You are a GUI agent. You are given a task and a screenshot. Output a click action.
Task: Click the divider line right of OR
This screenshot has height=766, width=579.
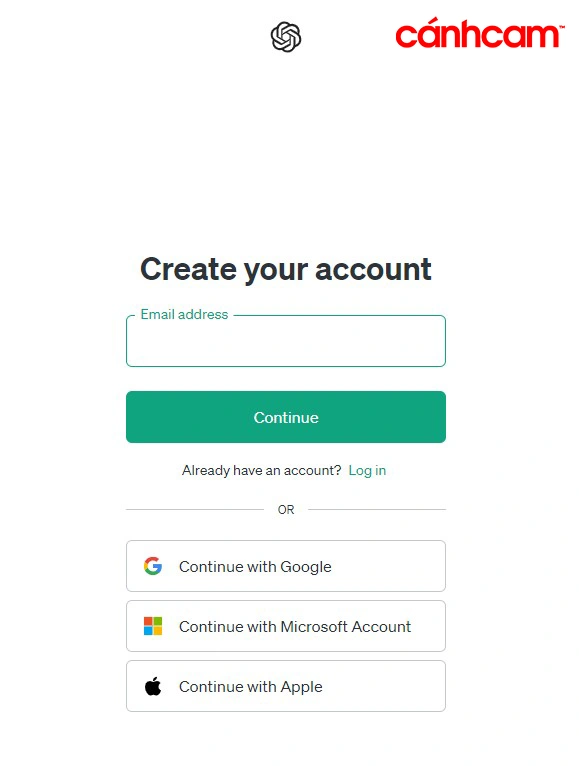tap(377, 510)
